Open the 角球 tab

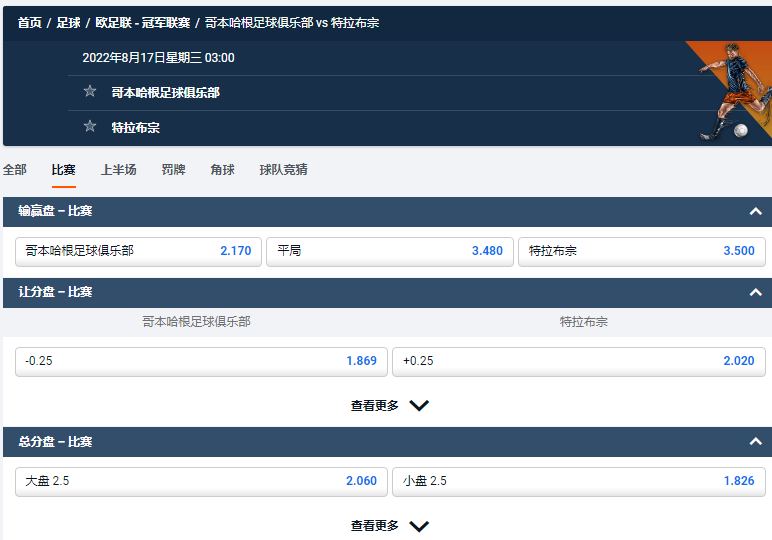pyautogui.click(x=222, y=170)
